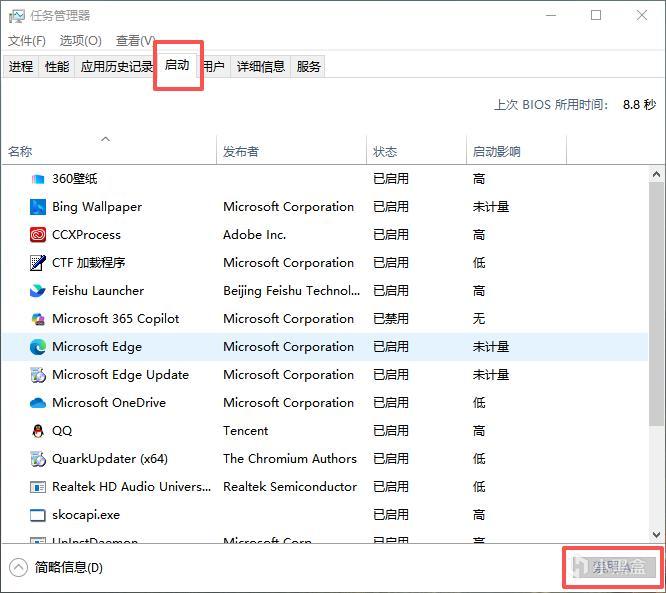Sort by the 发布者 column header
The image size is (666, 593).
point(291,151)
